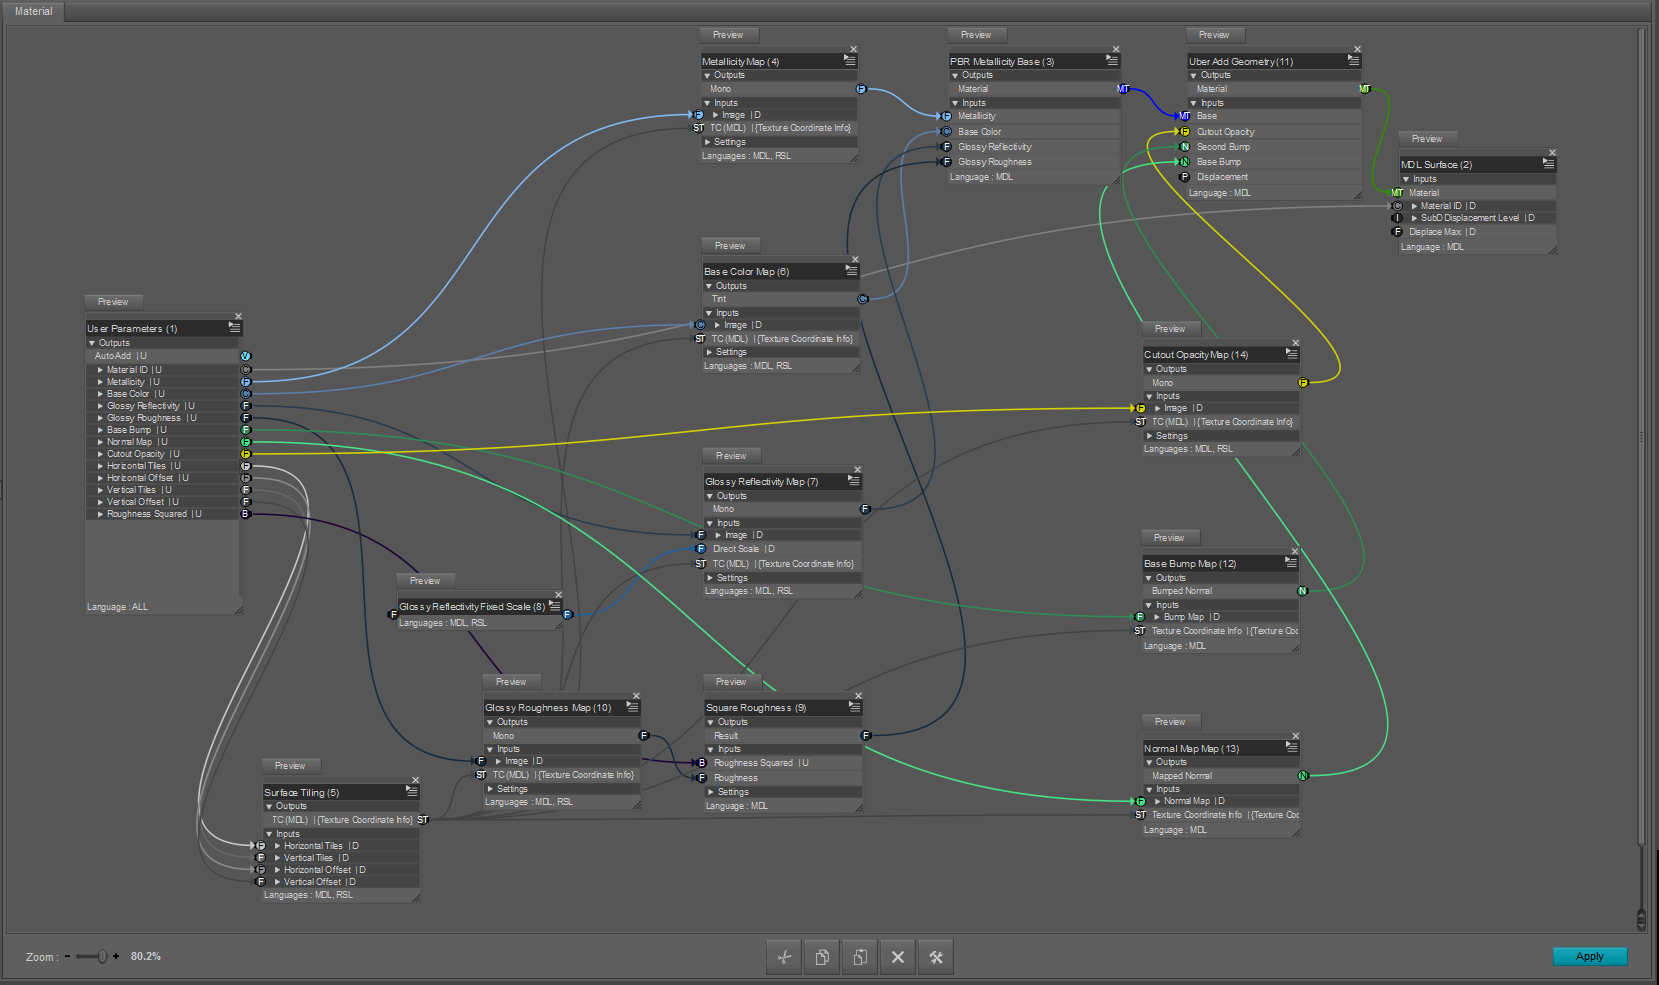1659x985 pixels.
Task: Expand the Base Color row in User Parameters
Action: (100, 394)
